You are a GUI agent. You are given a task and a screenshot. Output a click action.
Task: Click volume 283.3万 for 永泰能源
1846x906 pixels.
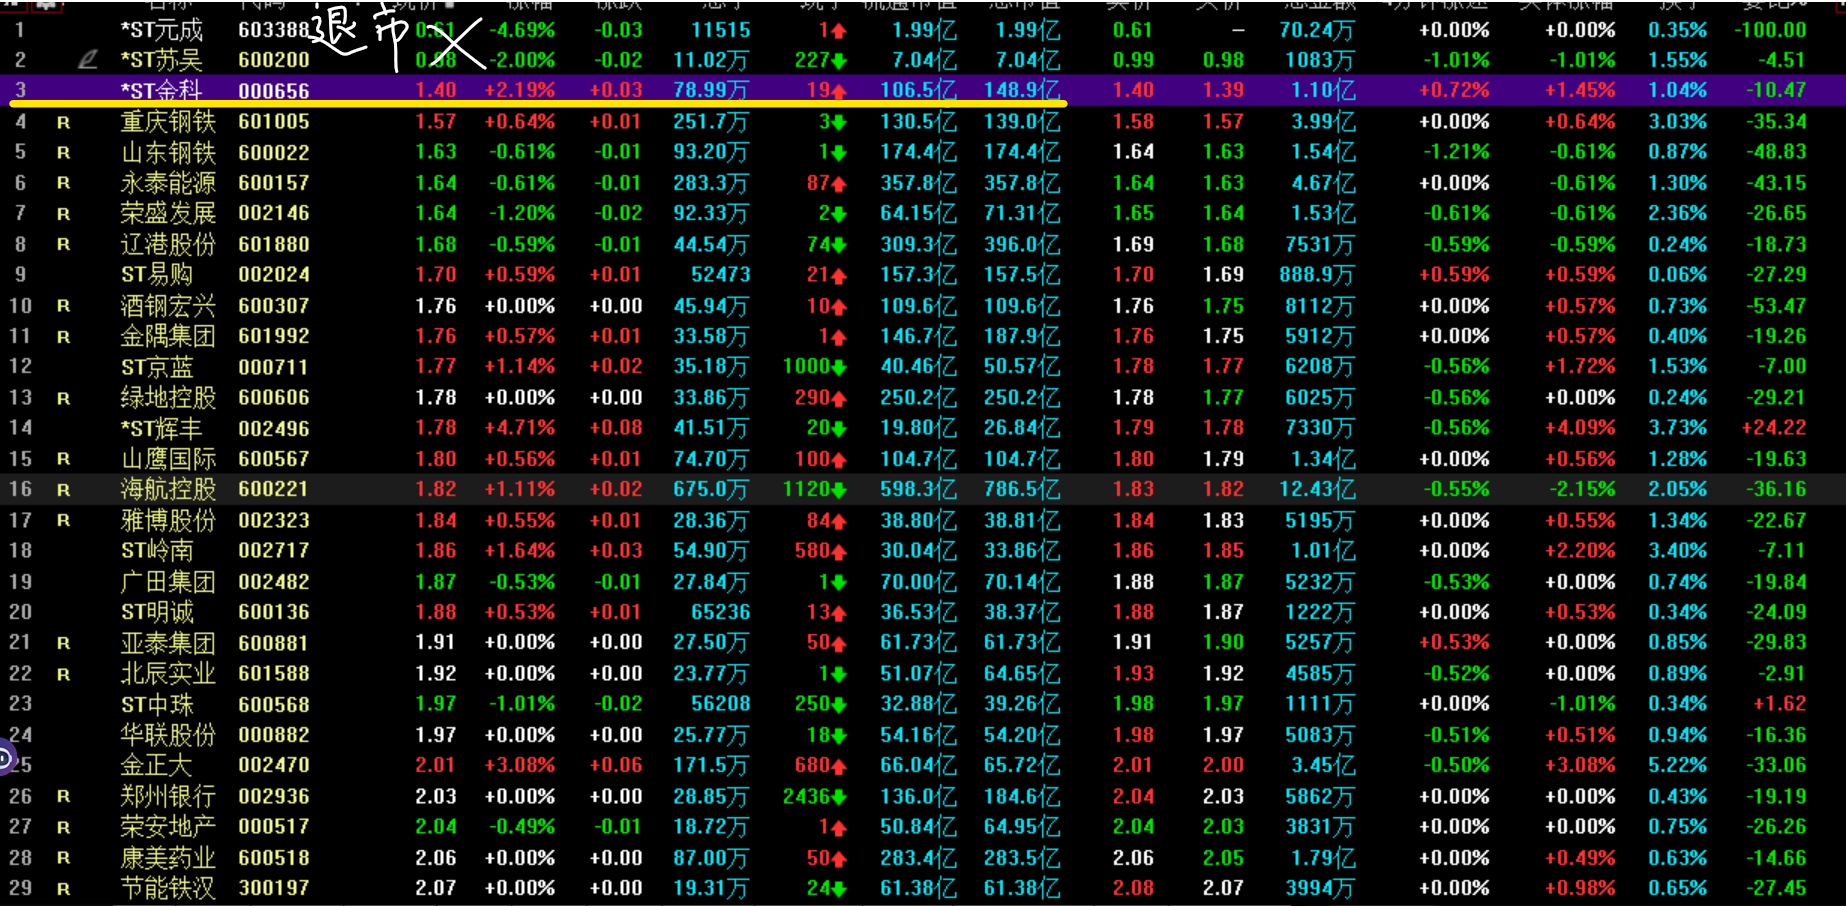(x=711, y=183)
